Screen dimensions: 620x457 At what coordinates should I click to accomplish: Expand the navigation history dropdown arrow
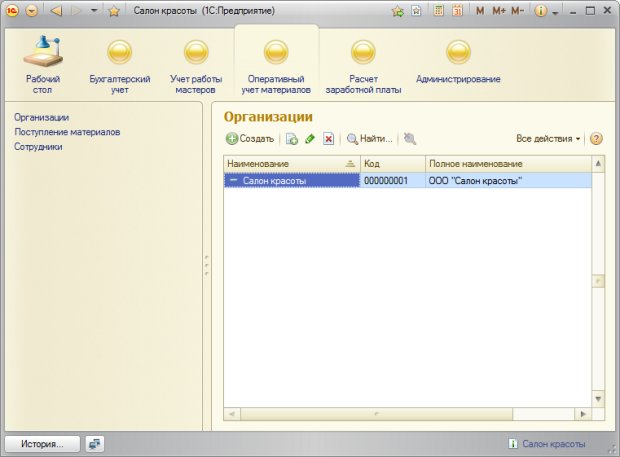(94, 11)
